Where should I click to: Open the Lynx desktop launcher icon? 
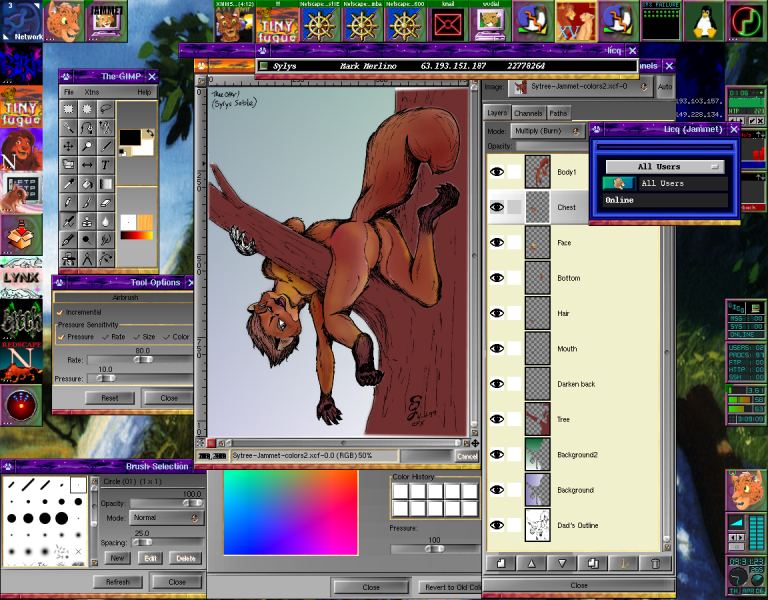(x=21, y=277)
